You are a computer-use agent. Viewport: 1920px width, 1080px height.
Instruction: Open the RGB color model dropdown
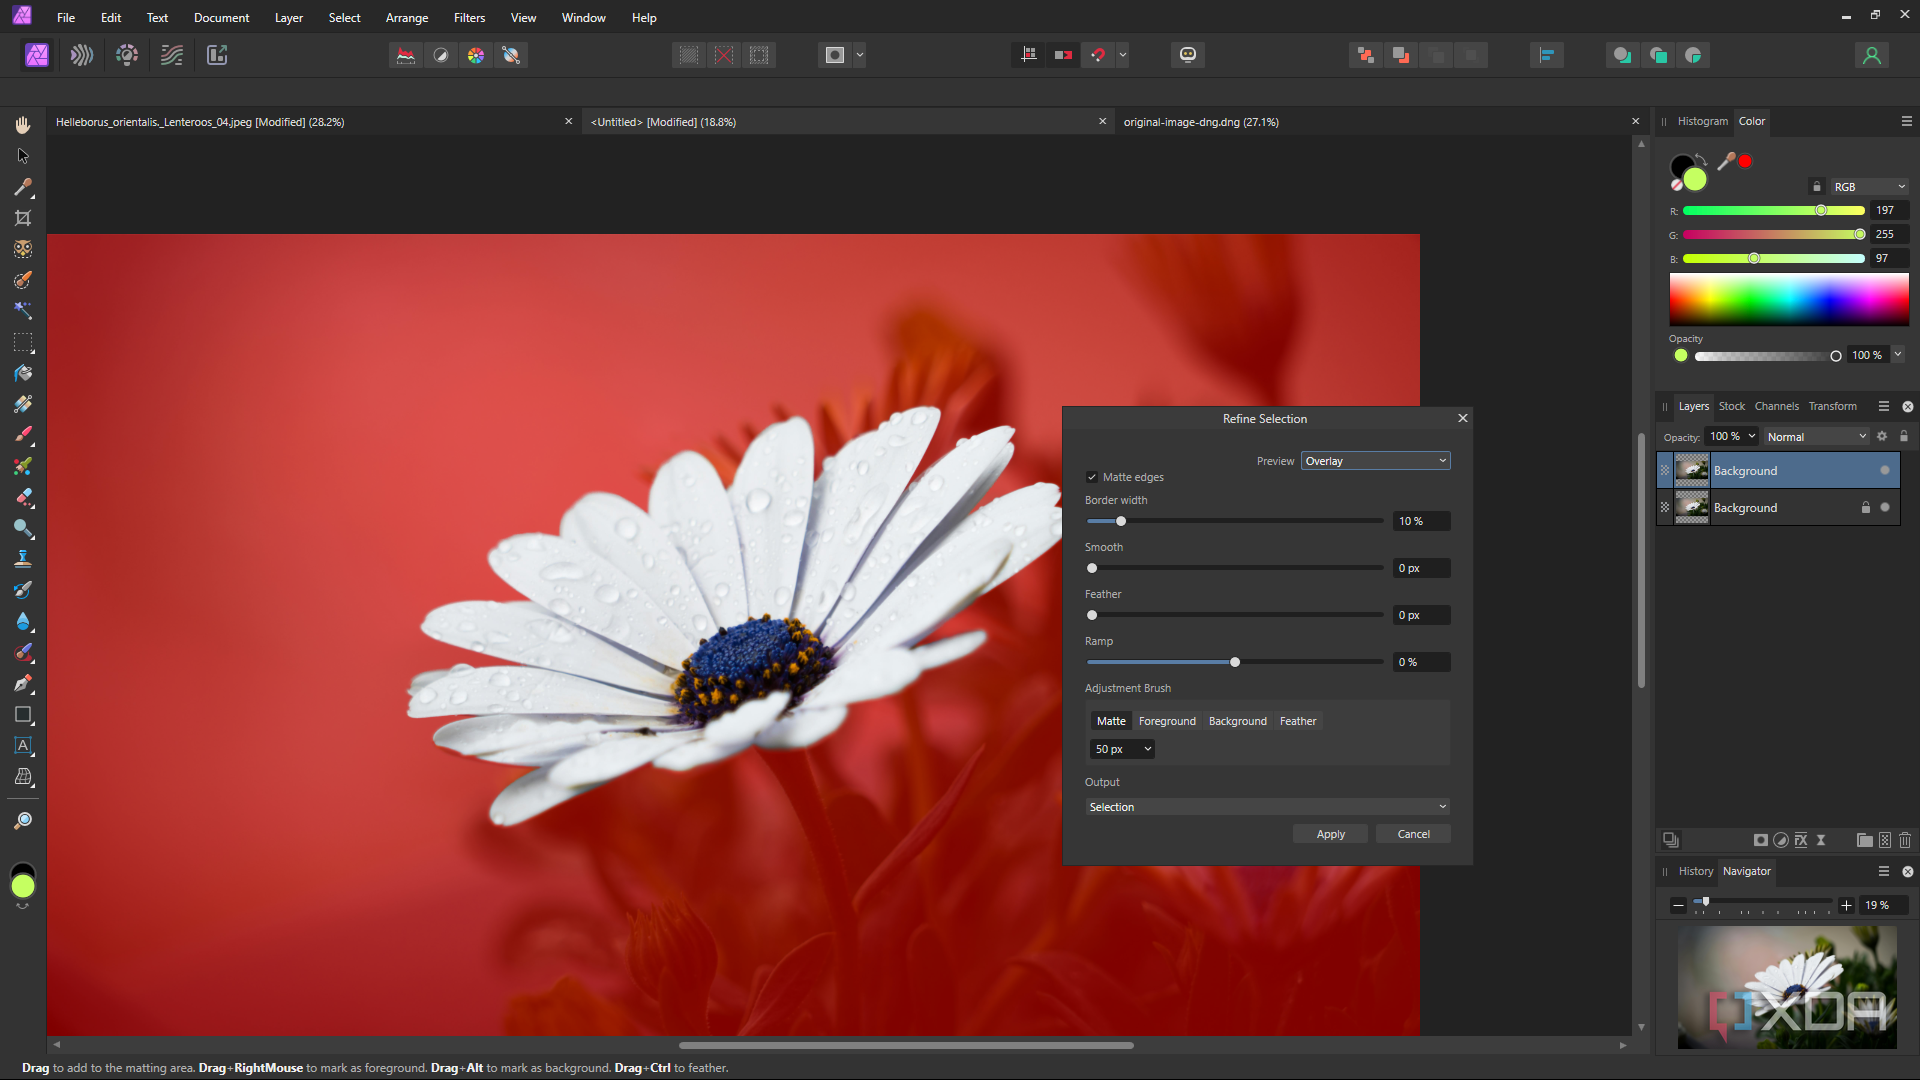(x=1869, y=187)
